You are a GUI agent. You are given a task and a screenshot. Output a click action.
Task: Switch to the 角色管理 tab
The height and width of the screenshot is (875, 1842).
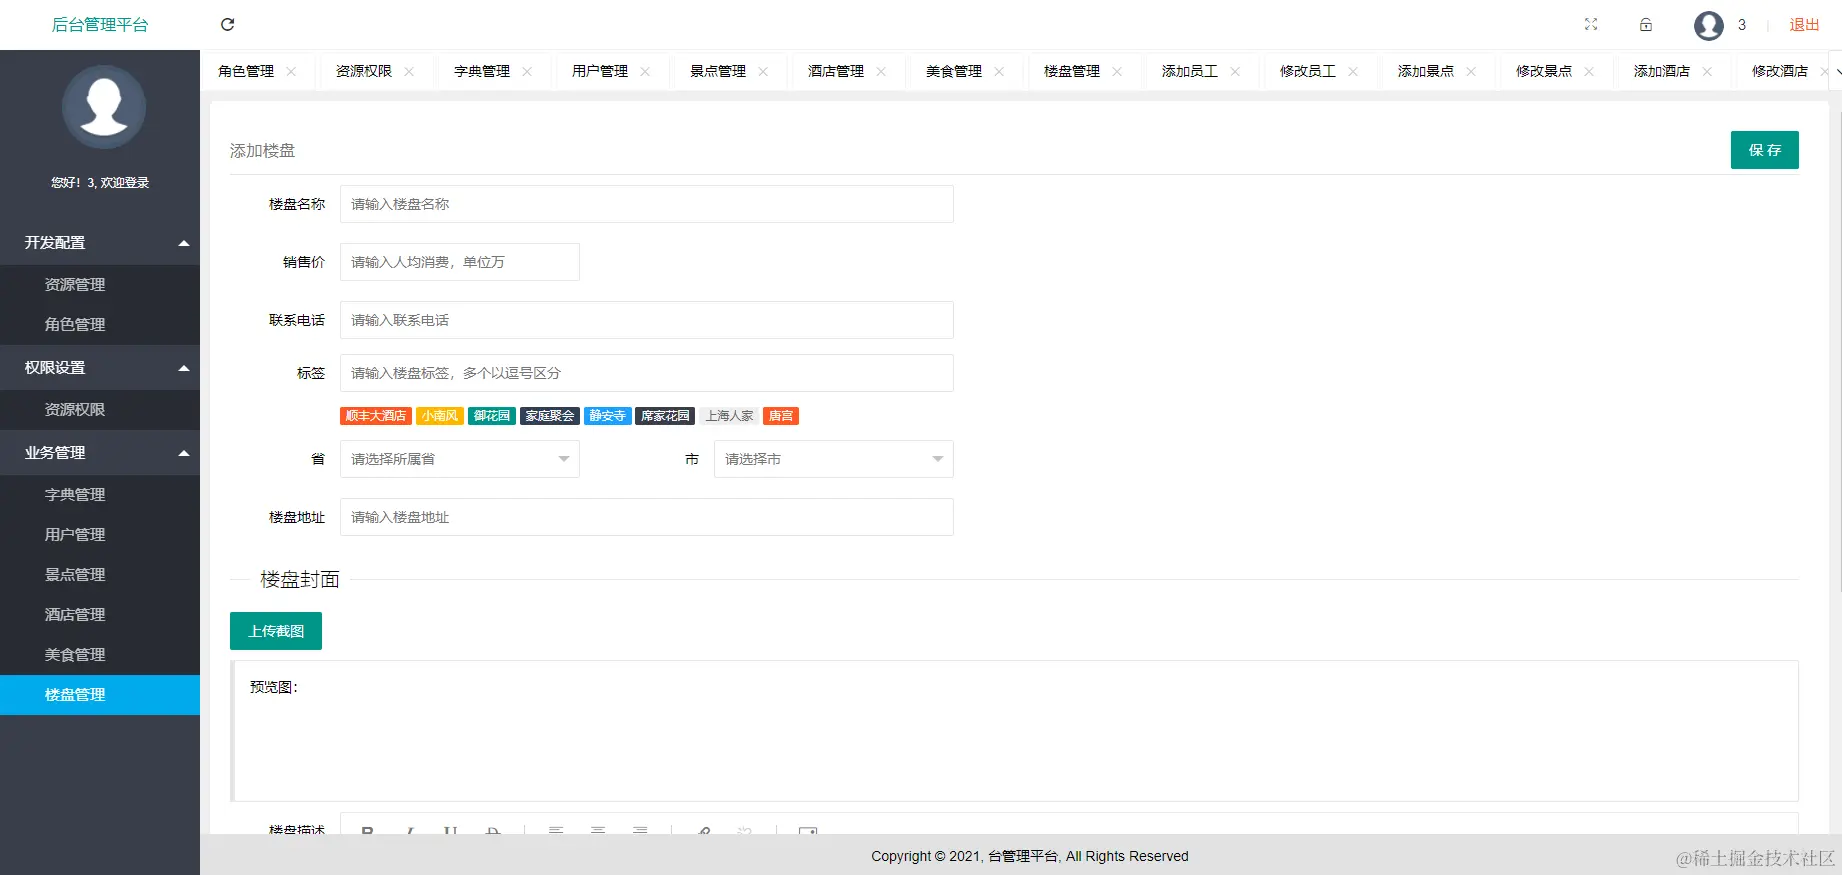pyautogui.click(x=246, y=71)
